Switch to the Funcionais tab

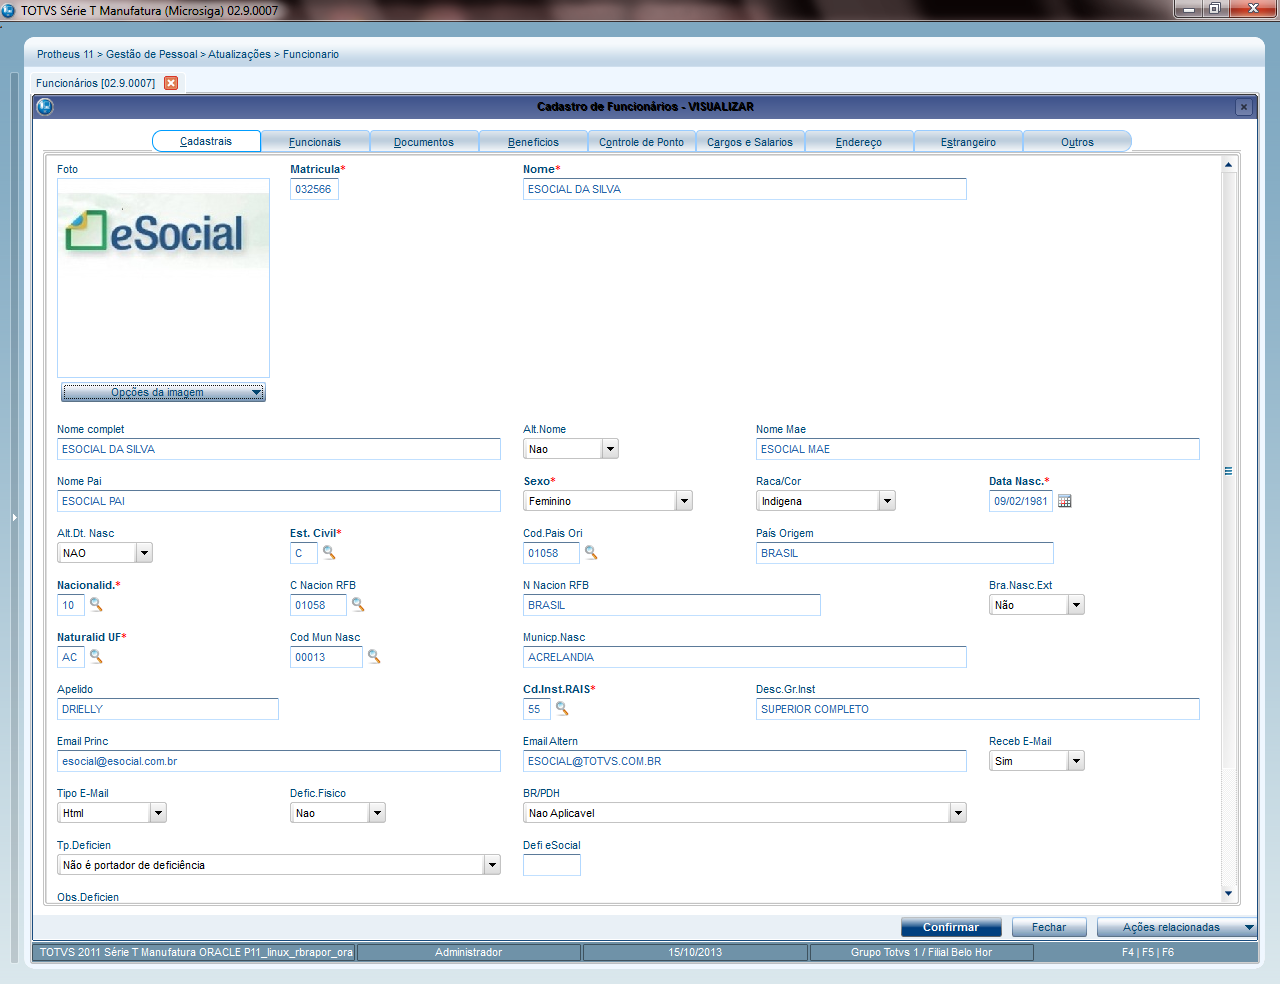click(315, 142)
